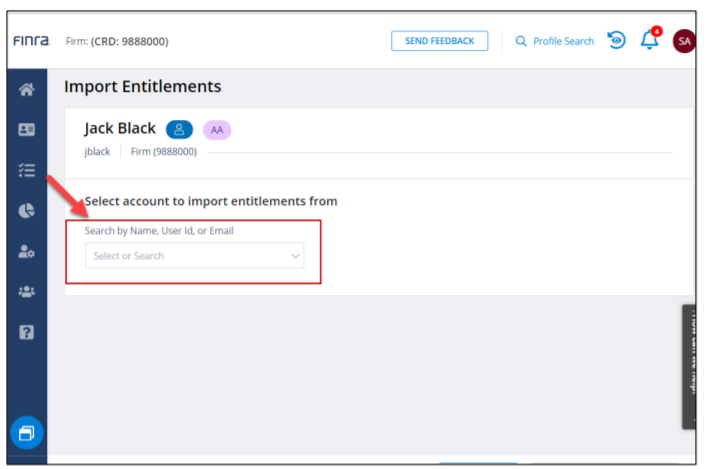Click the blue user badge next to Jack Black
This screenshot has height=469, width=707.
pyautogui.click(x=179, y=129)
